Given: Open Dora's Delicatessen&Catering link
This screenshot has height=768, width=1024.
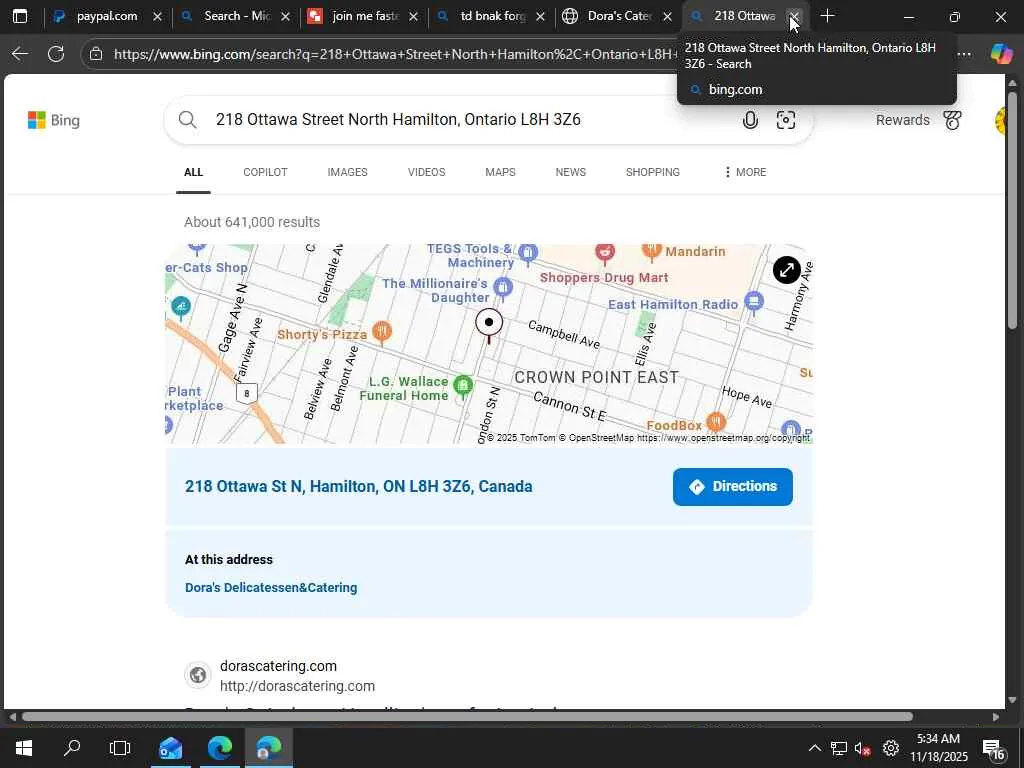Looking at the screenshot, I should coord(271,588).
